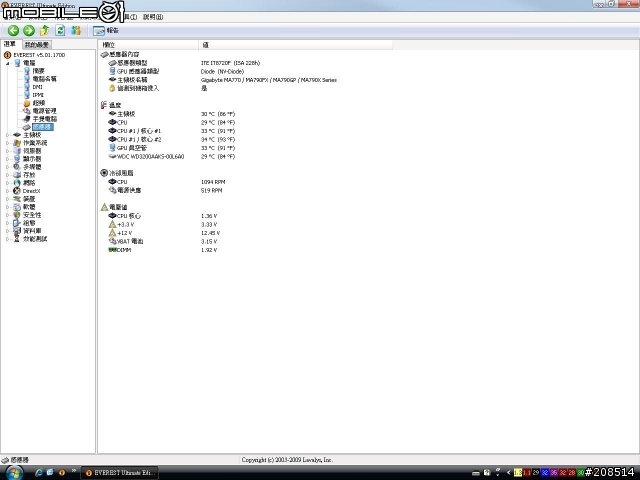Click the EVEREST Ultimate Edition taskbar button
The width and height of the screenshot is (640, 480).
pyautogui.click(x=120, y=473)
